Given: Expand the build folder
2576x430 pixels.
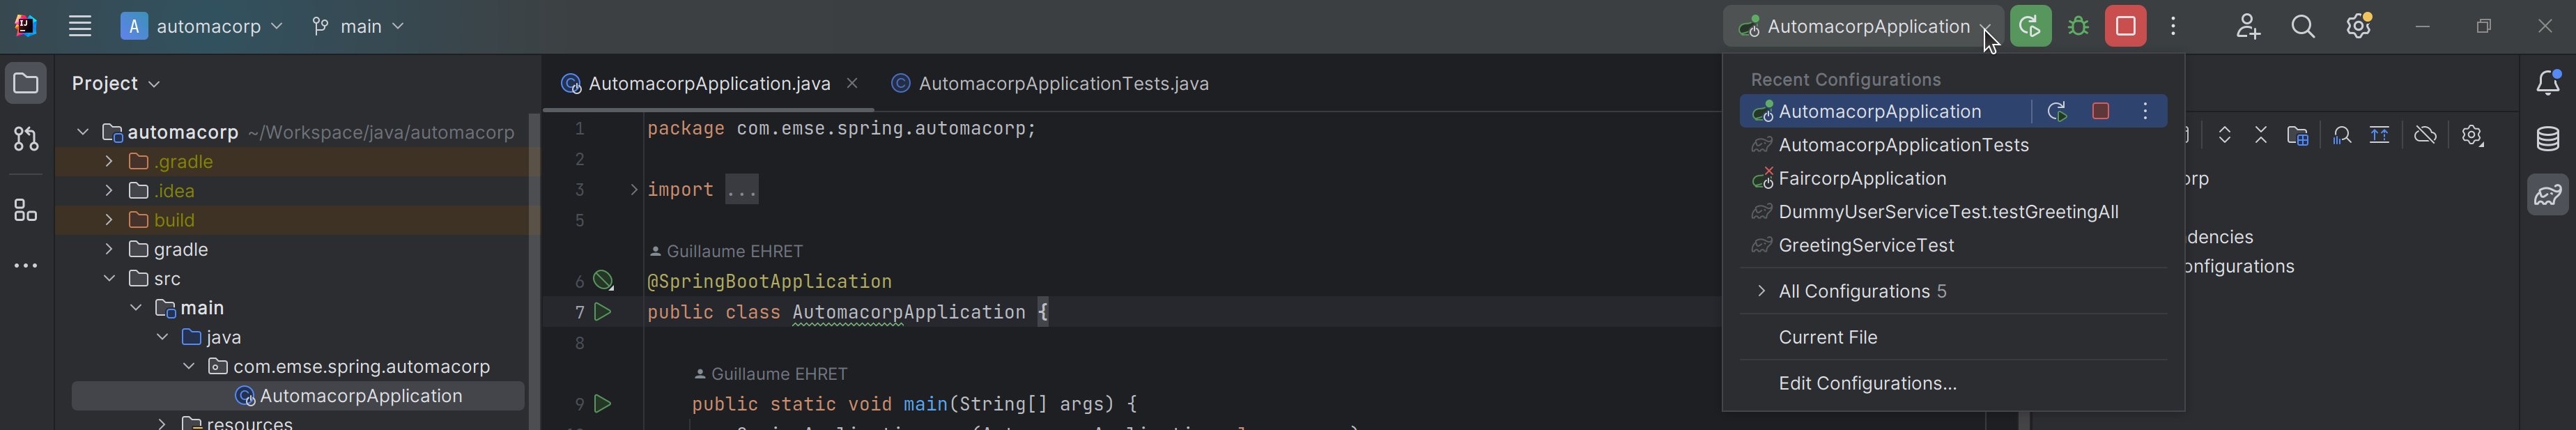Looking at the screenshot, I should tap(109, 220).
